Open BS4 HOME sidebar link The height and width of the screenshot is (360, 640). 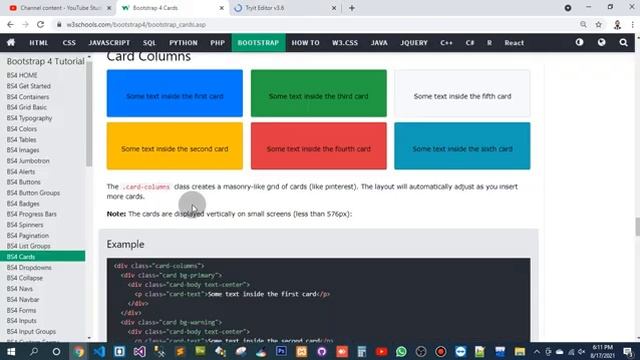[22, 75]
